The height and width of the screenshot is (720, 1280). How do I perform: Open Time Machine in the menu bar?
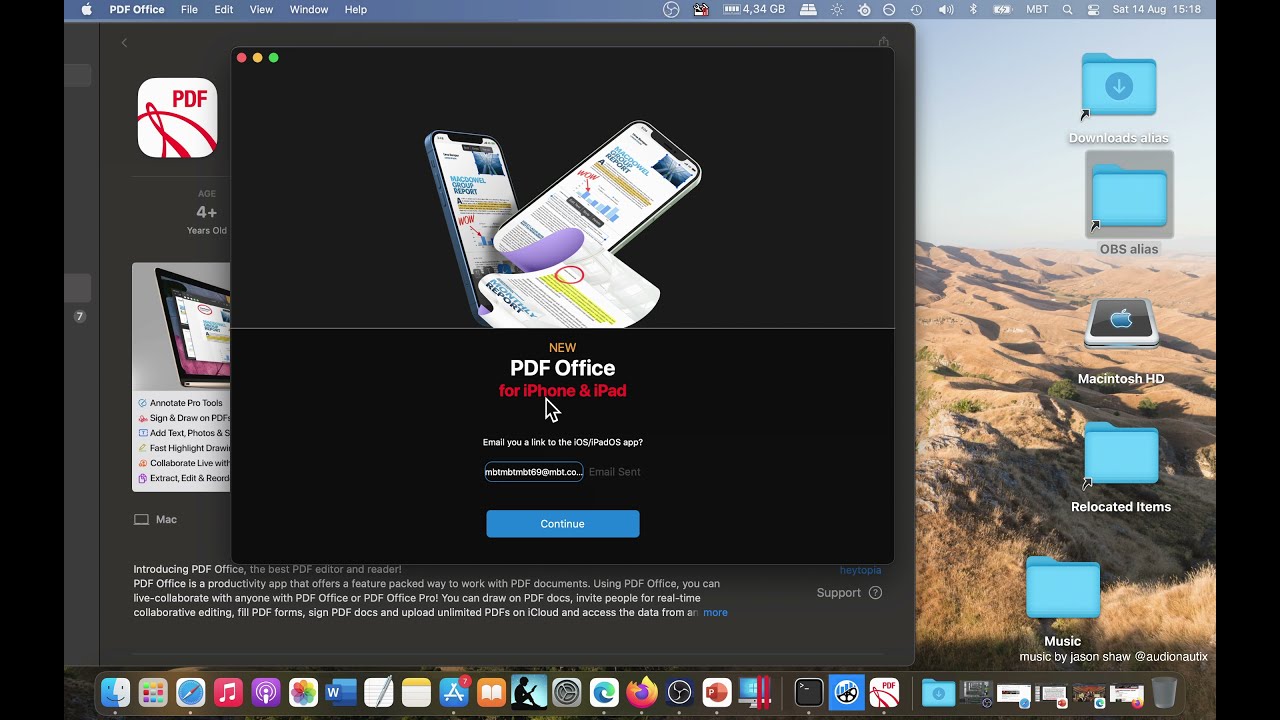coord(916,9)
